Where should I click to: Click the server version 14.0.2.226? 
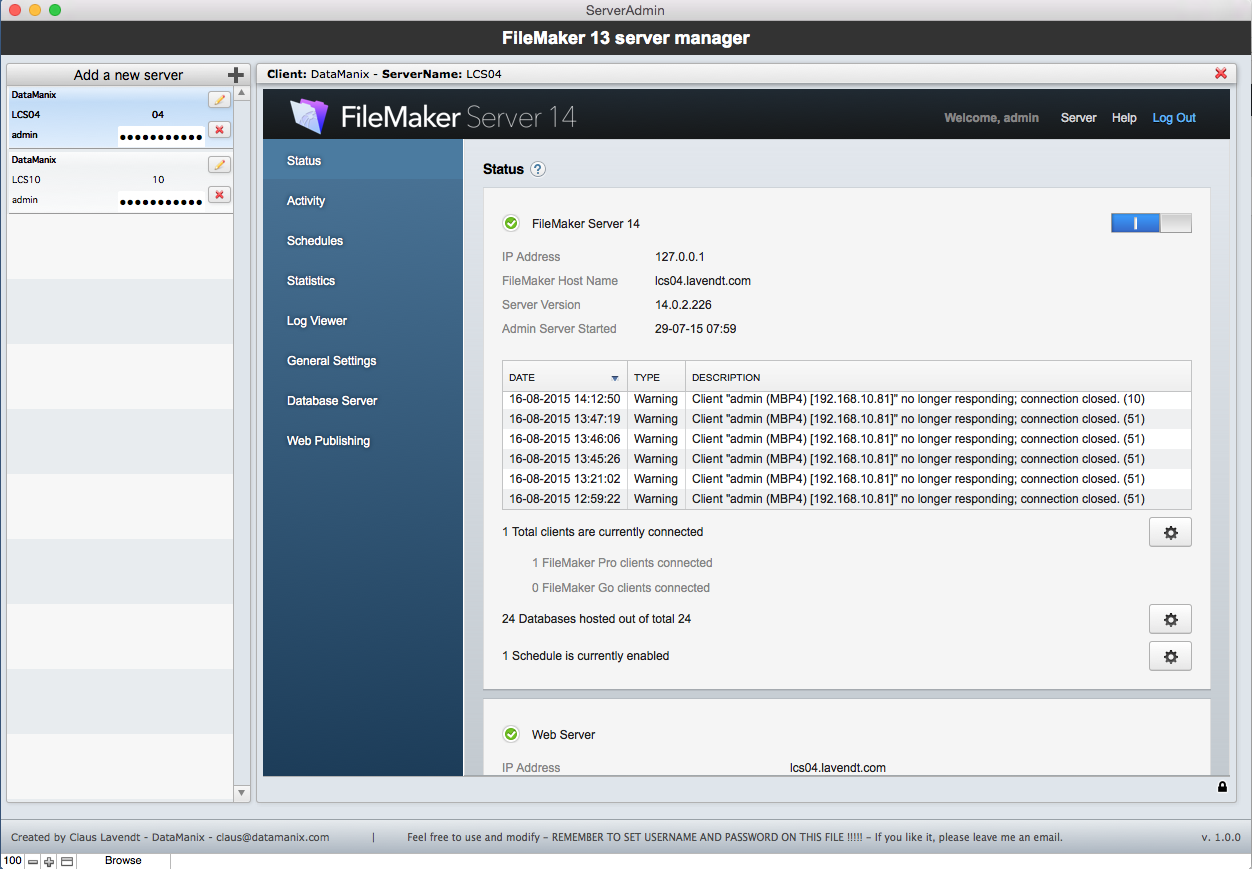(683, 305)
